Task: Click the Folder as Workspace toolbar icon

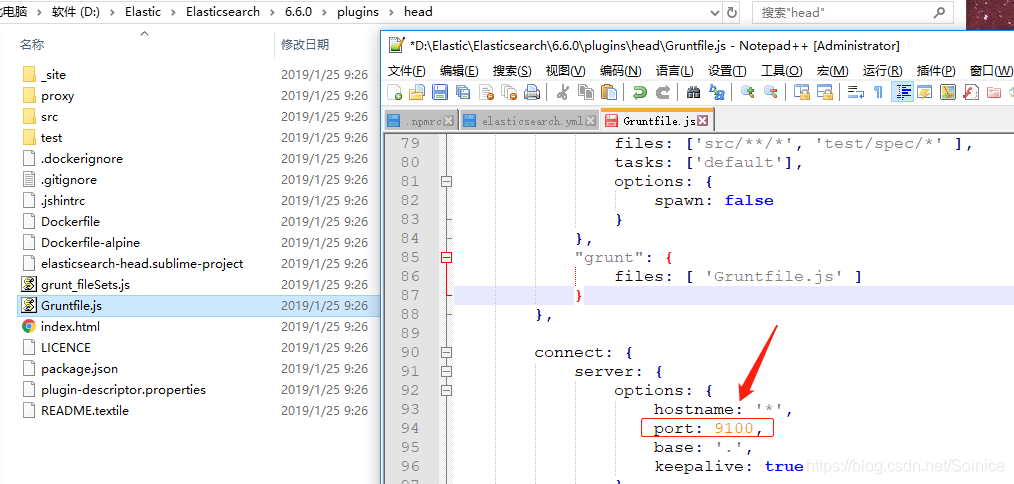Action: (x=994, y=93)
